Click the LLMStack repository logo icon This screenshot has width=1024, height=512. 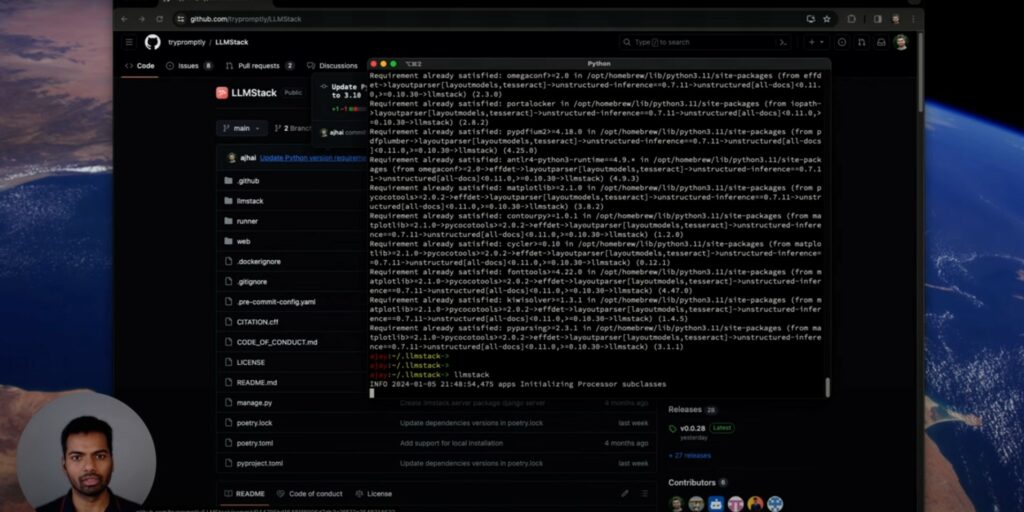[x=222, y=93]
